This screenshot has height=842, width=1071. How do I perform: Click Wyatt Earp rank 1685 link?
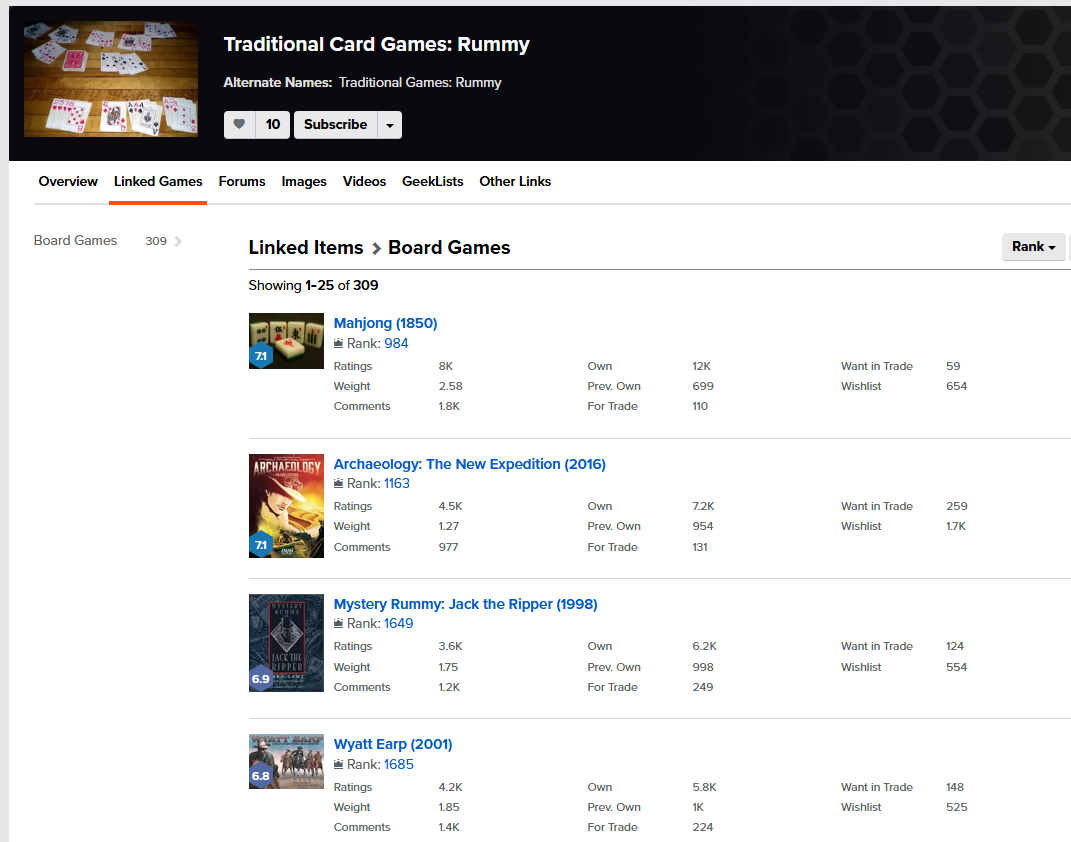(399, 765)
